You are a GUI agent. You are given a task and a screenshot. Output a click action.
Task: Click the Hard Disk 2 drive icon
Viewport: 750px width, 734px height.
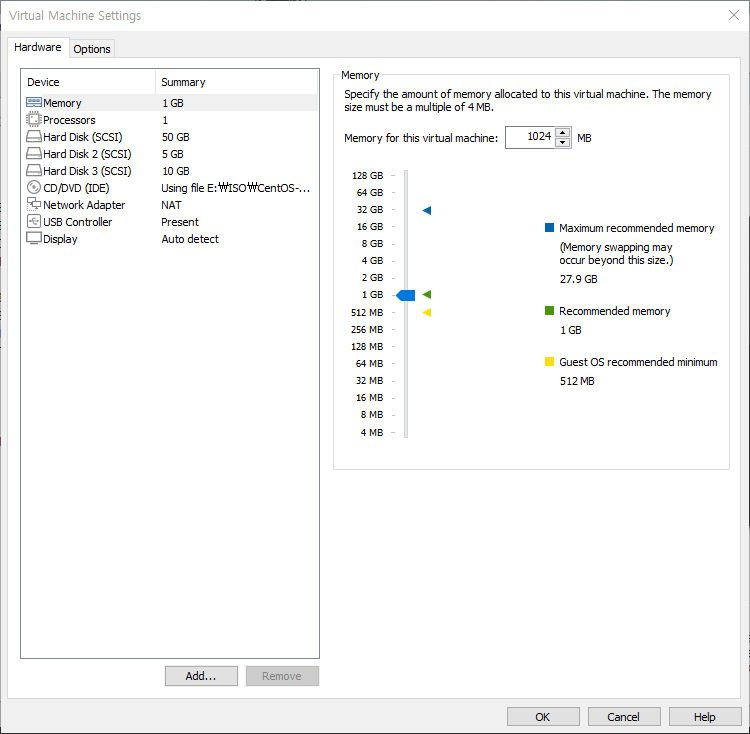tap(33, 153)
